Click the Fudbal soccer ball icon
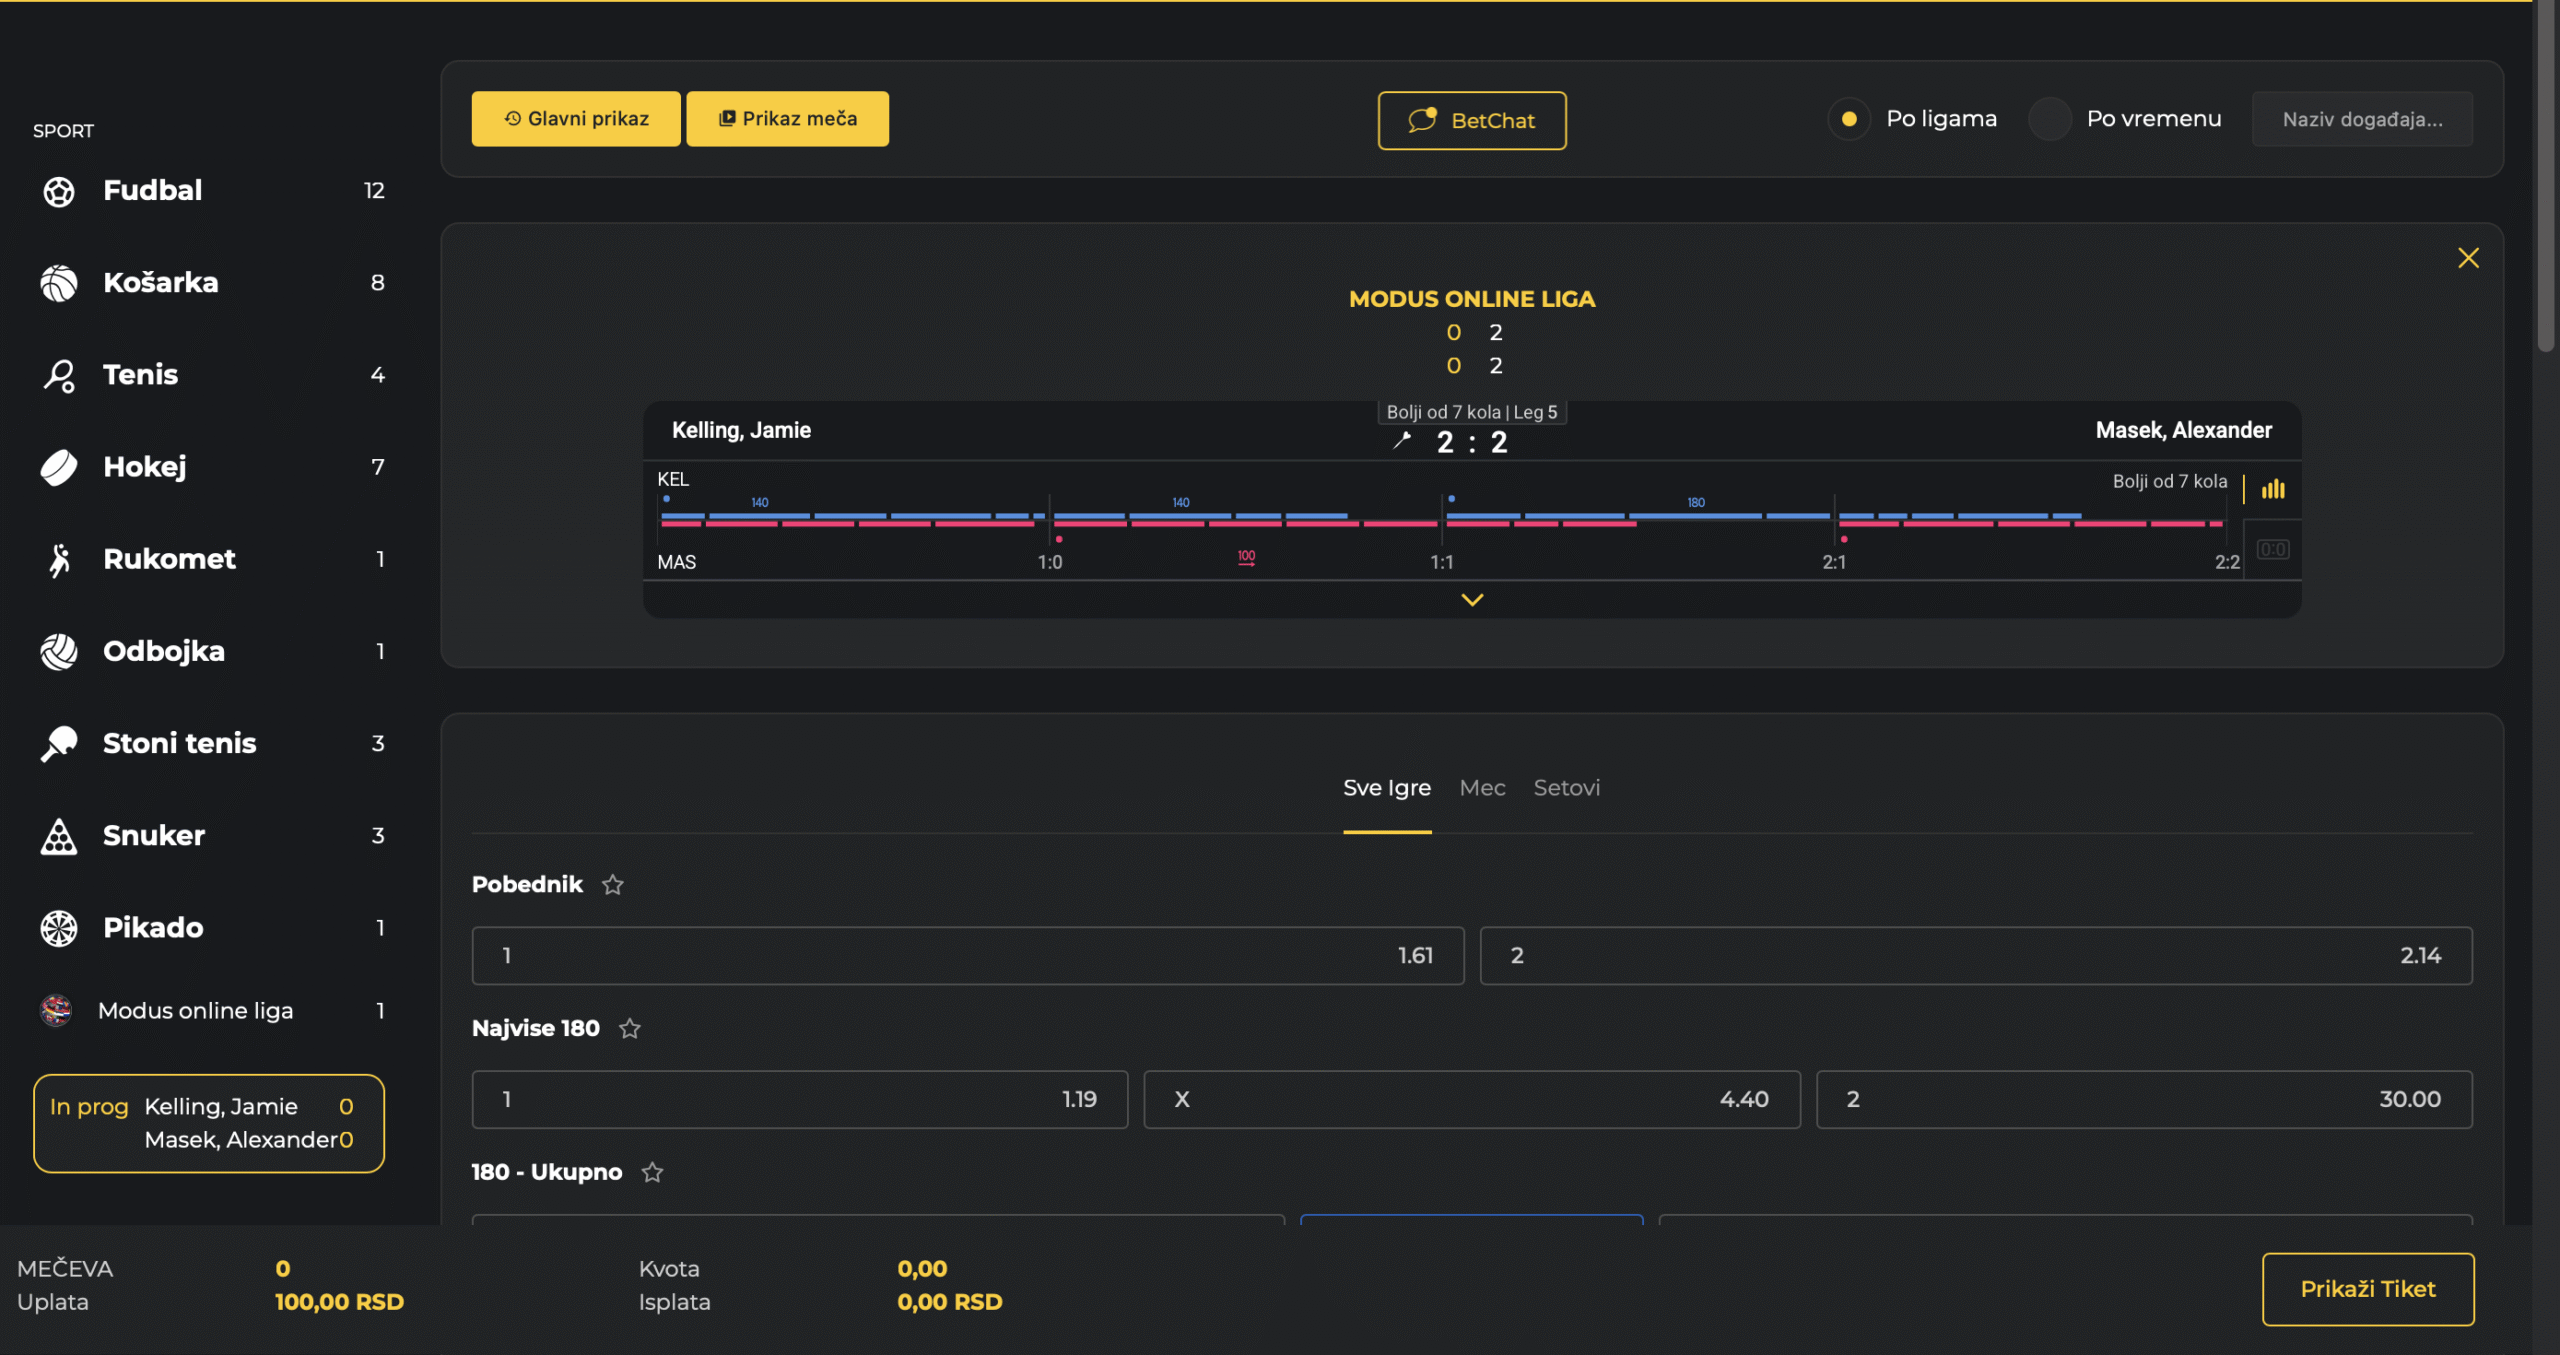The width and height of the screenshot is (2560, 1355). tap(59, 191)
